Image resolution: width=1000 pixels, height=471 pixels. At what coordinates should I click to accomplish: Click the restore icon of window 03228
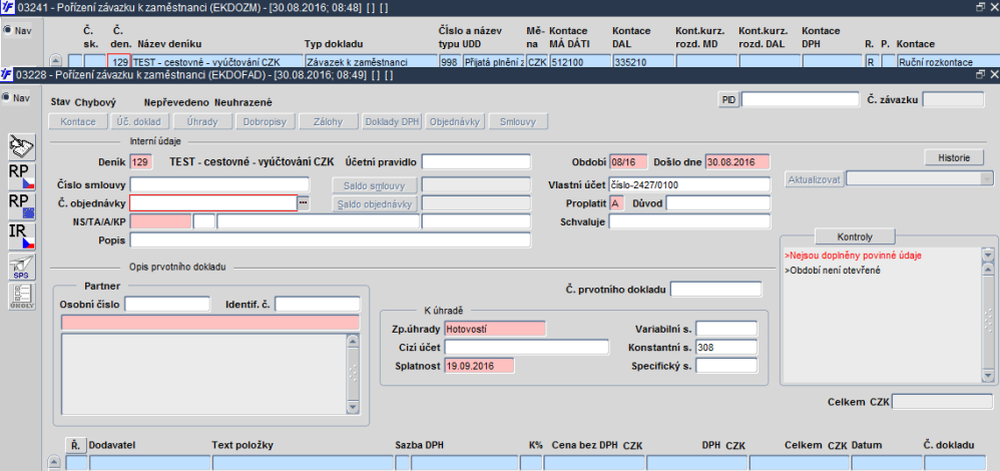981,75
